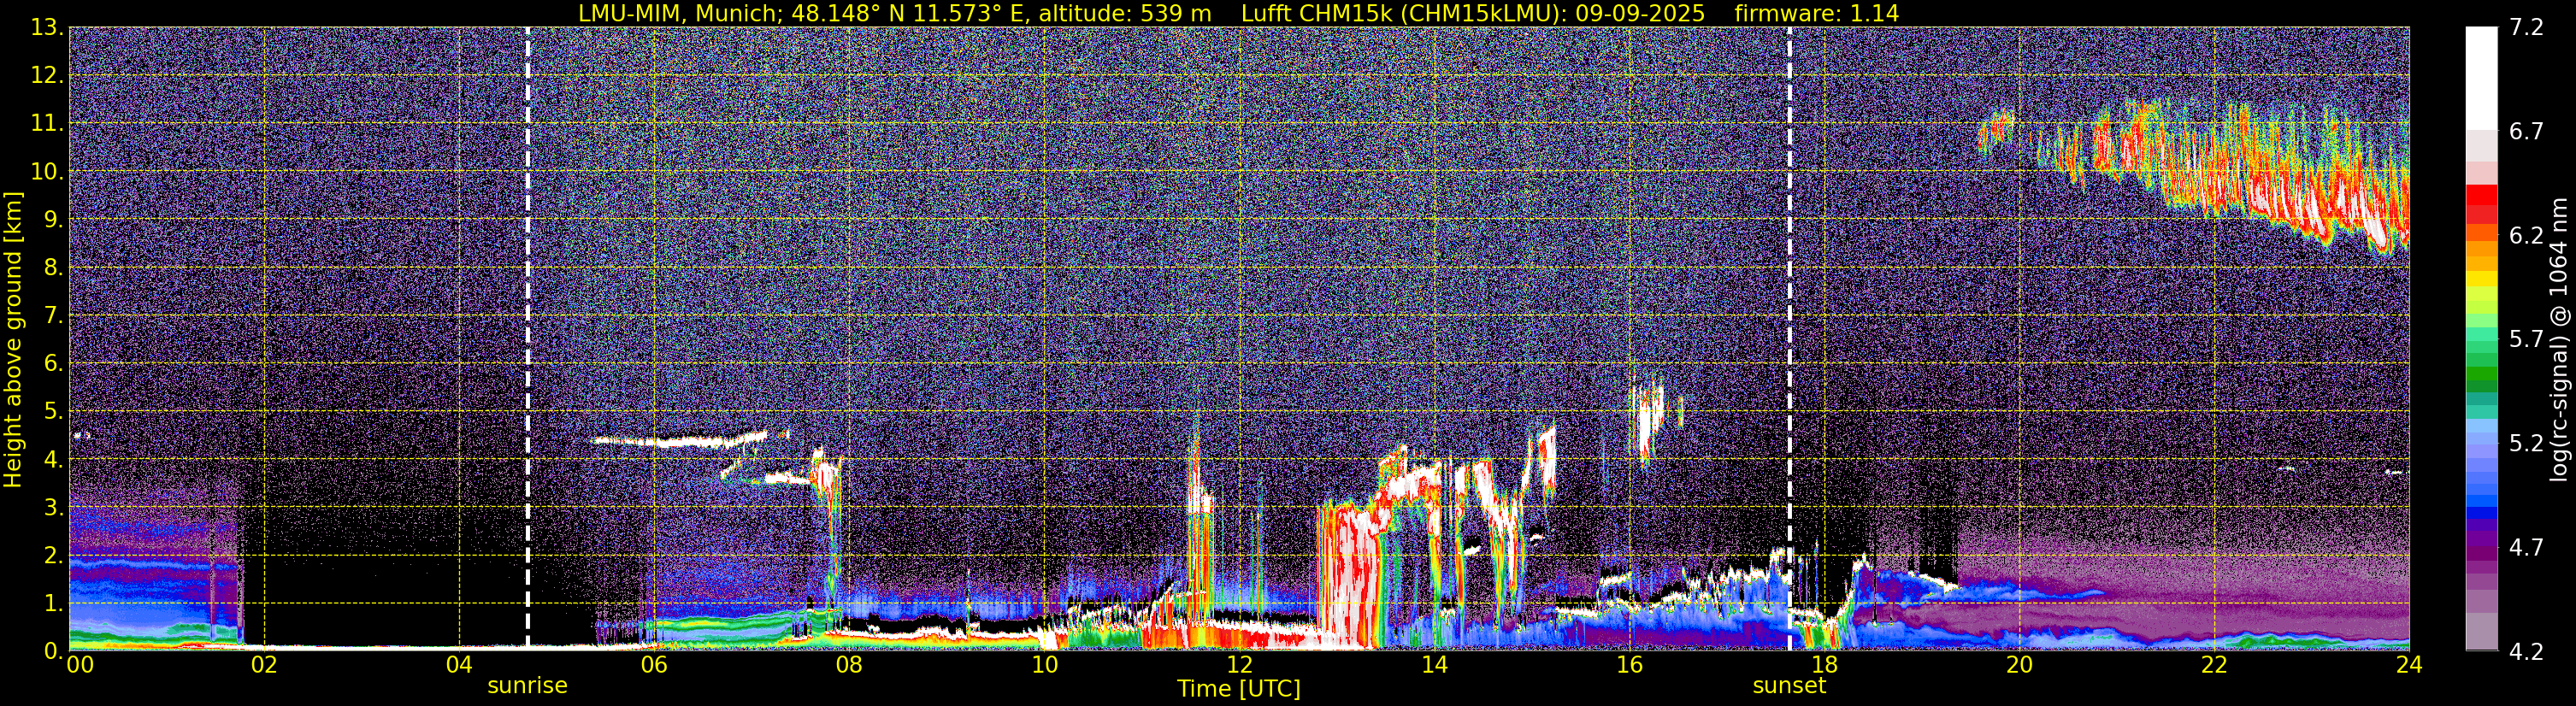Screen dimensions: 2576x706
Task: Click the "16" time axis tick label
Action: pos(1629,666)
